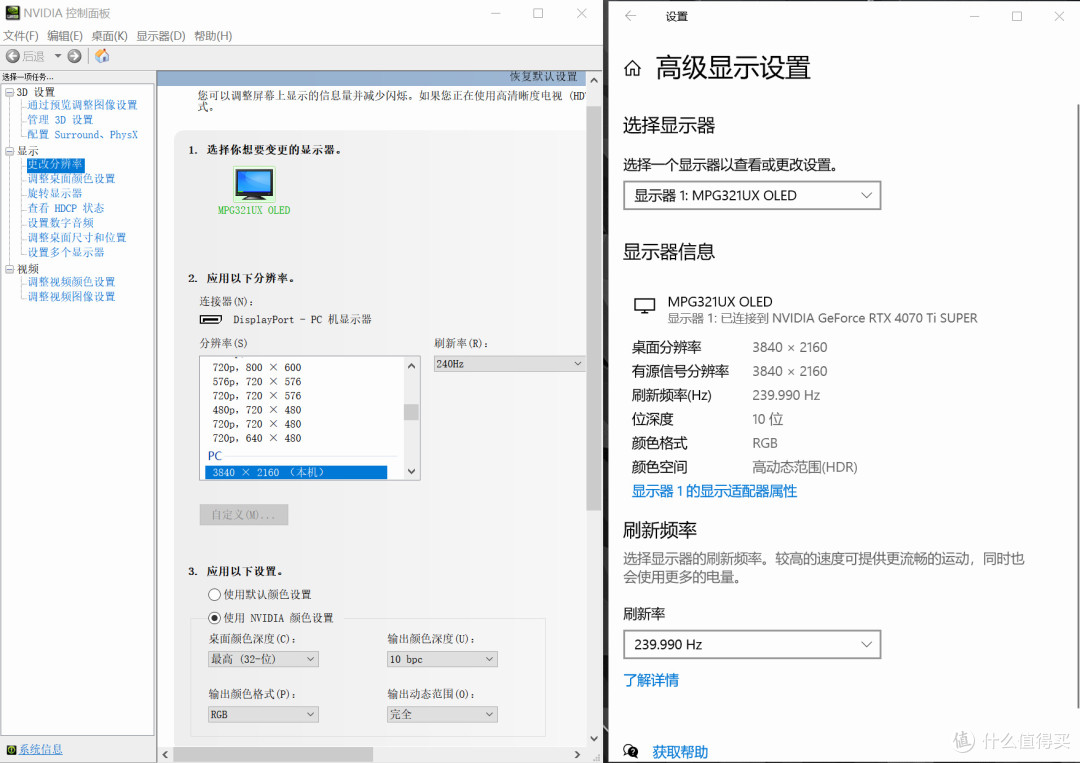This screenshot has width=1080, height=763.
Task: Open the 帮助(H) menu
Action: [x=213, y=36]
